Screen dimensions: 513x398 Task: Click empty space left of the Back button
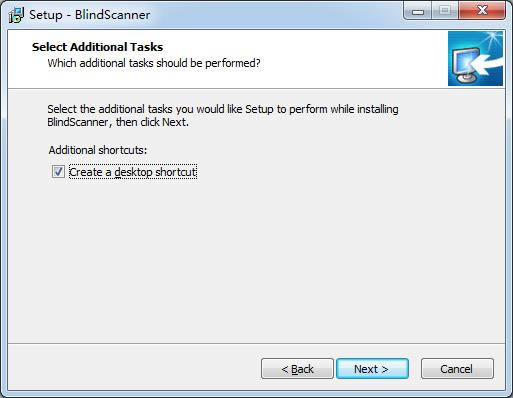pos(133,369)
